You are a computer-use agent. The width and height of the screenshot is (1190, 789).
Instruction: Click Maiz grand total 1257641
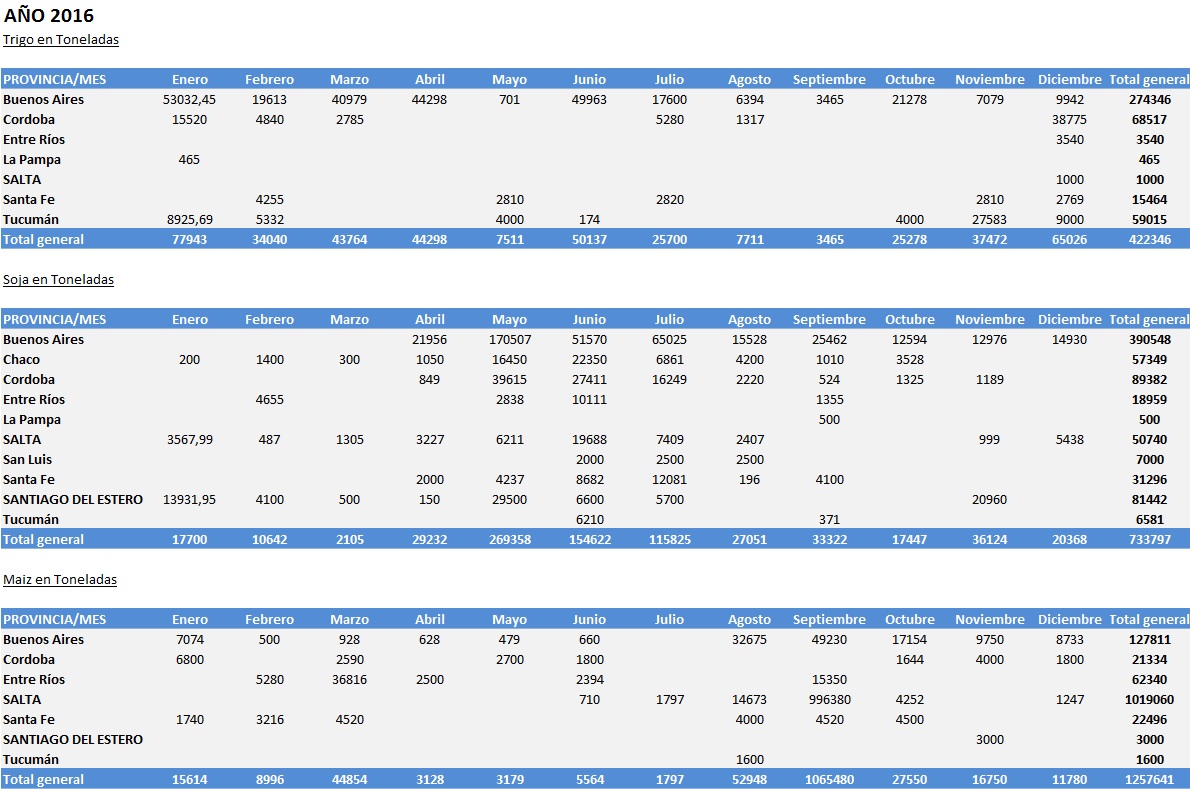tap(1150, 779)
